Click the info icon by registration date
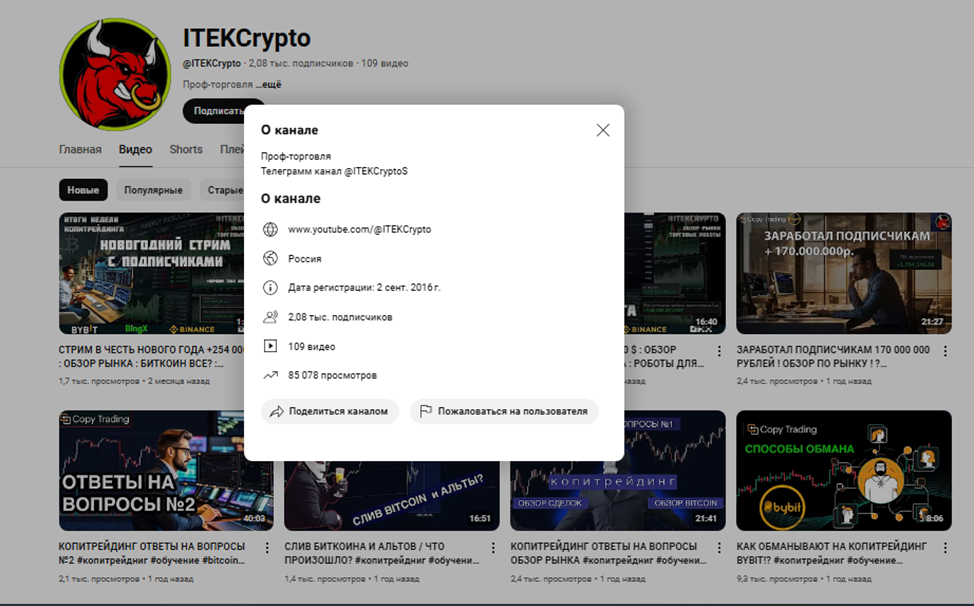This screenshot has height=606, width=974. [x=270, y=287]
